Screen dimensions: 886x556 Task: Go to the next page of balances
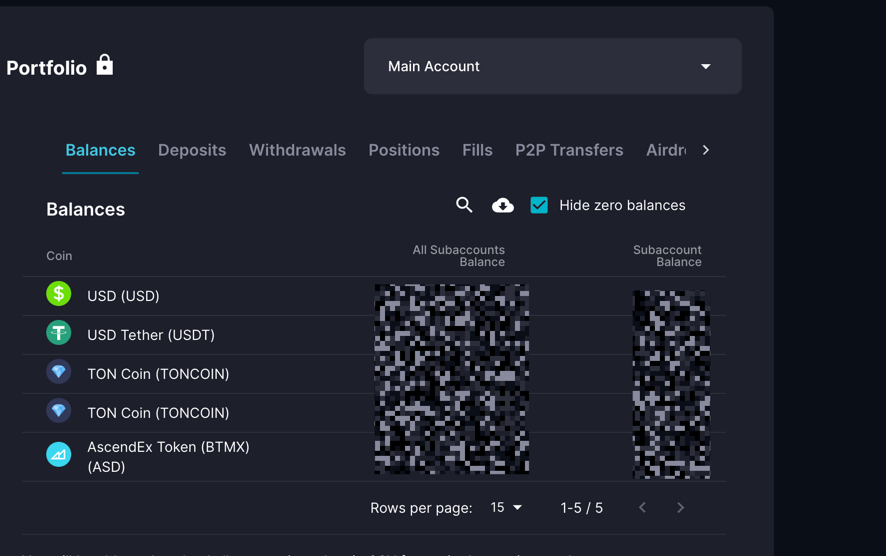[x=680, y=507]
